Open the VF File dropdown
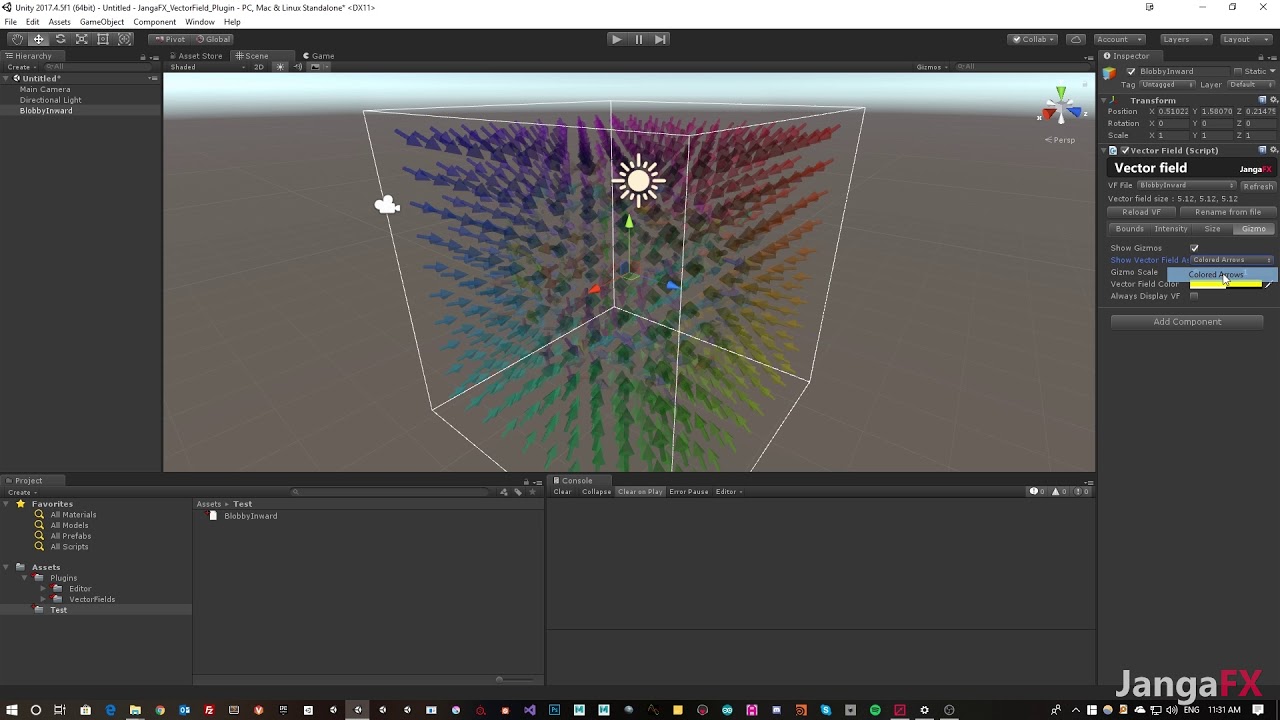Viewport: 1280px width, 720px height. point(1187,185)
